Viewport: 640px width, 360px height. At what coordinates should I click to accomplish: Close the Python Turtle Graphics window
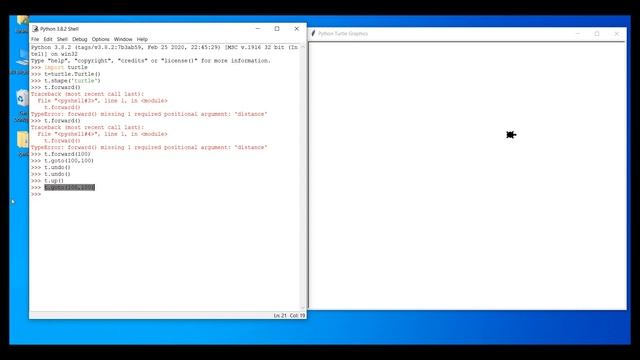point(616,33)
